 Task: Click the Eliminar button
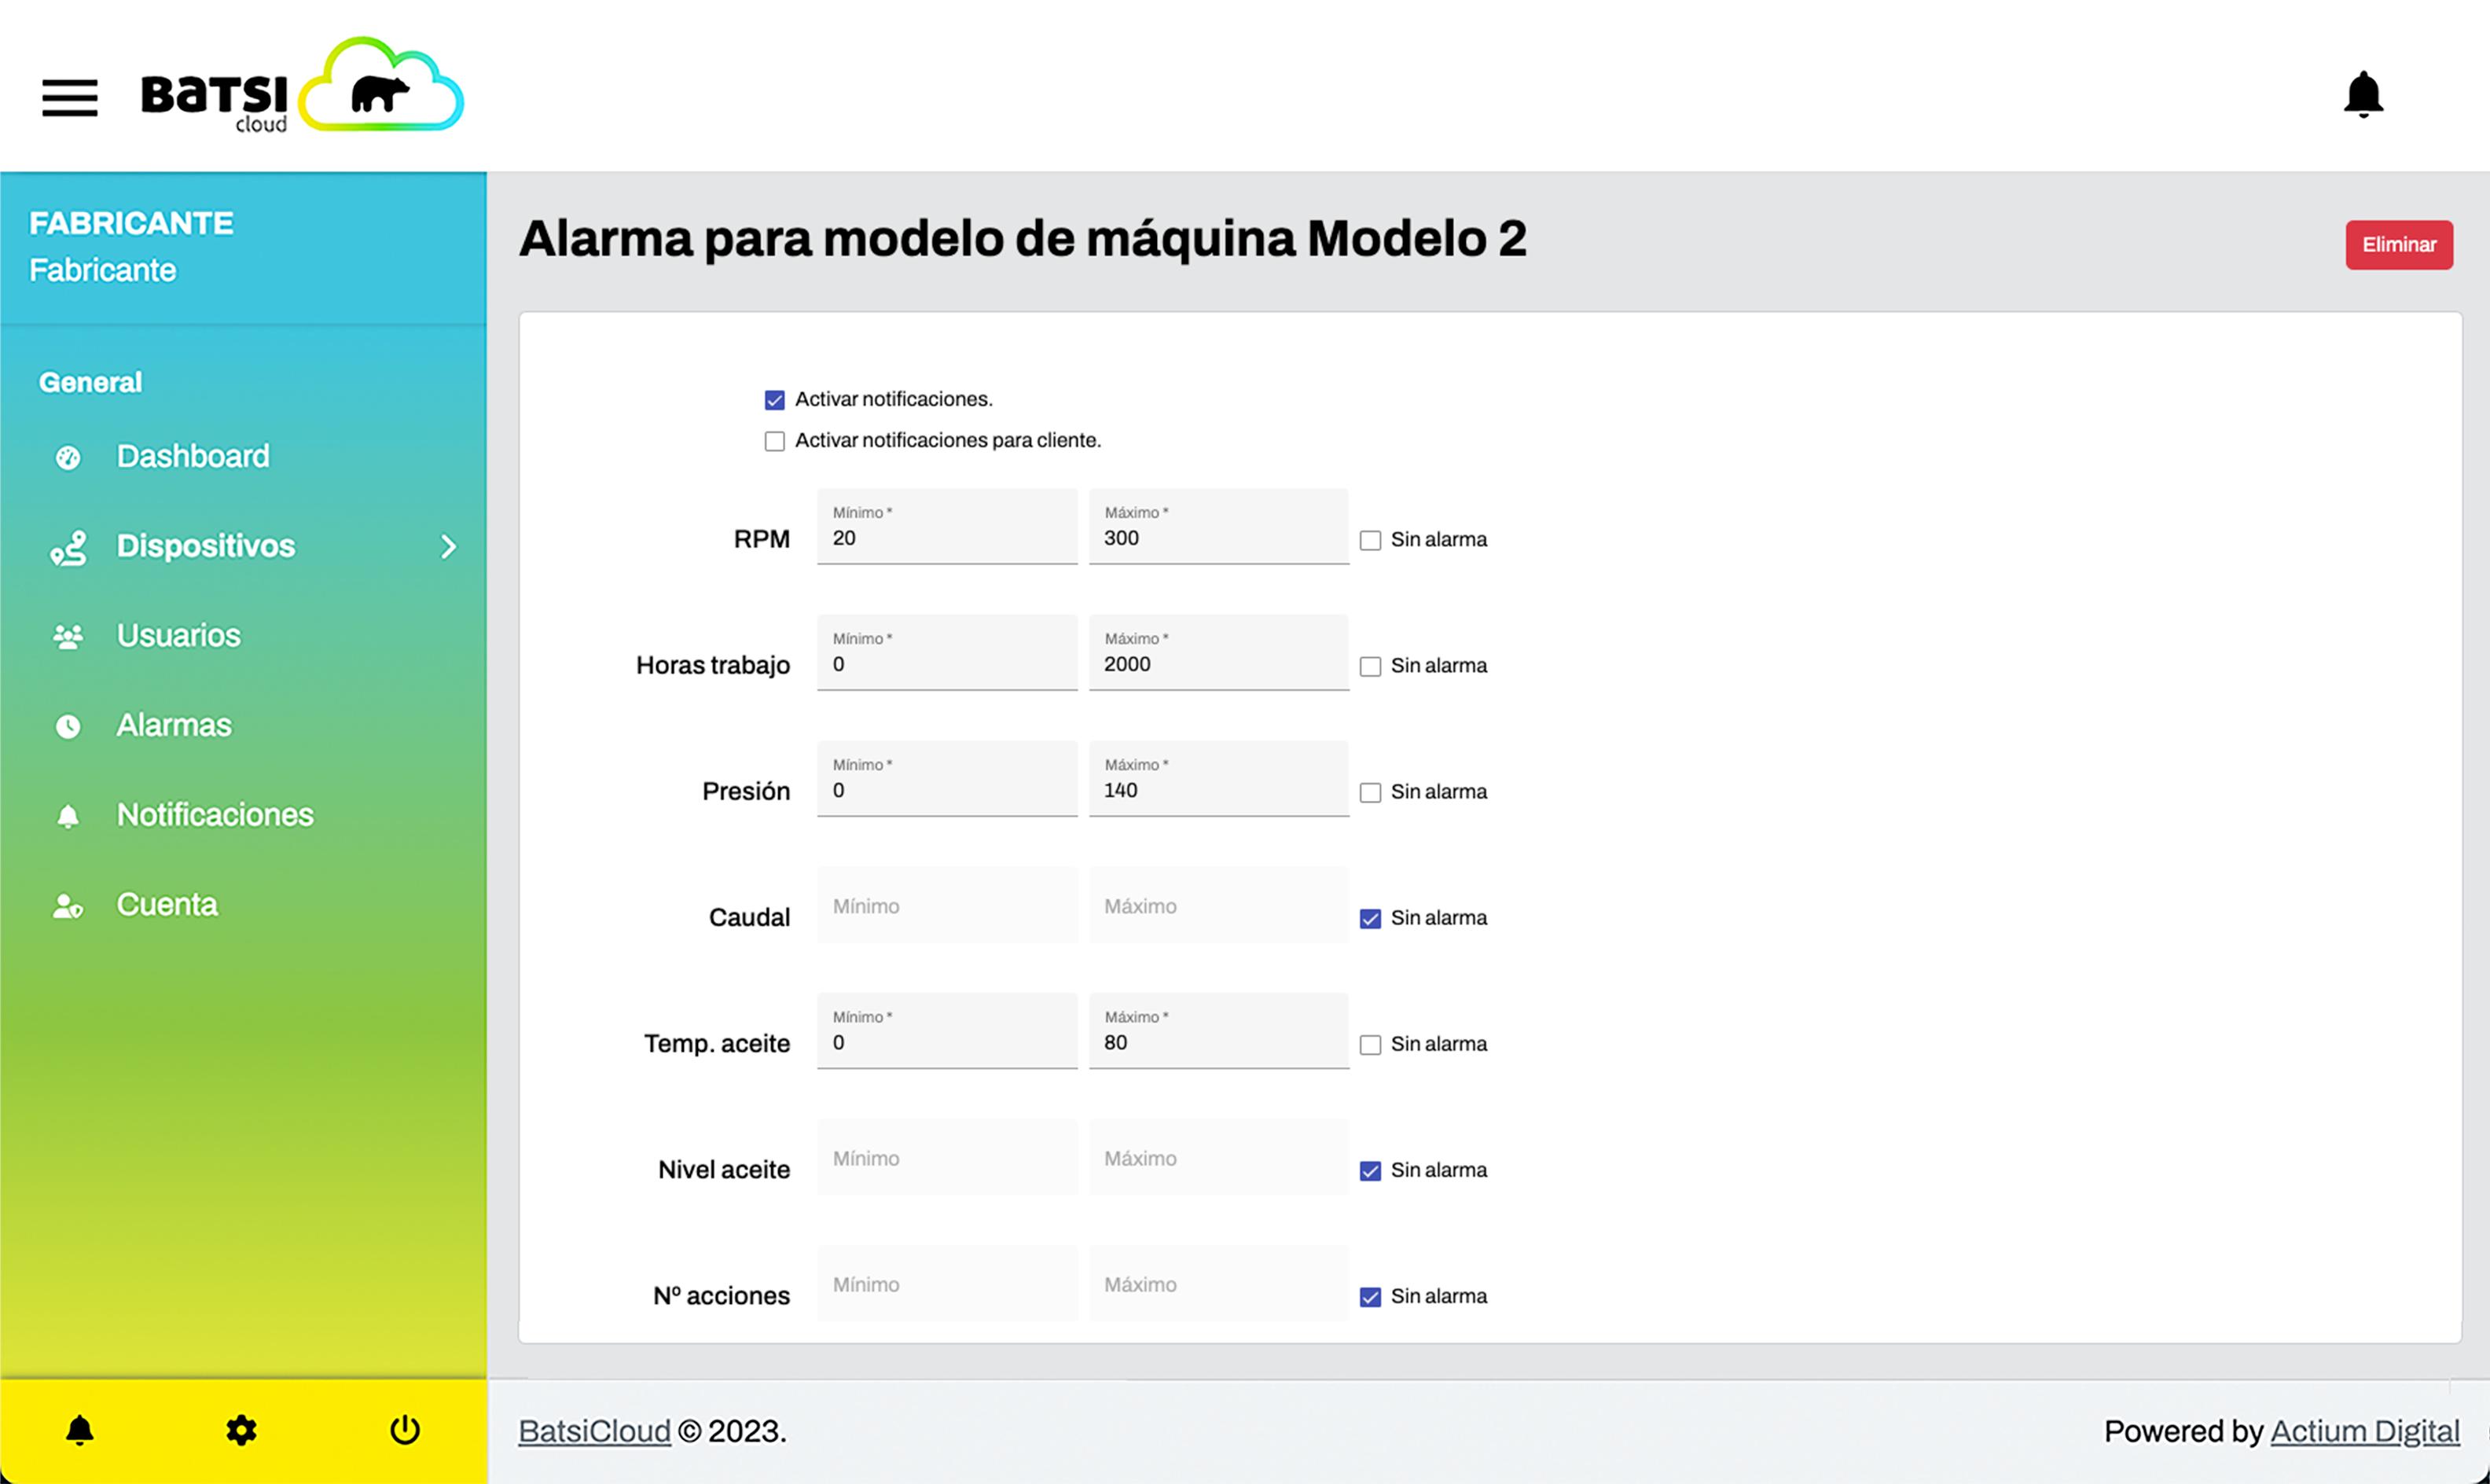[2399, 244]
